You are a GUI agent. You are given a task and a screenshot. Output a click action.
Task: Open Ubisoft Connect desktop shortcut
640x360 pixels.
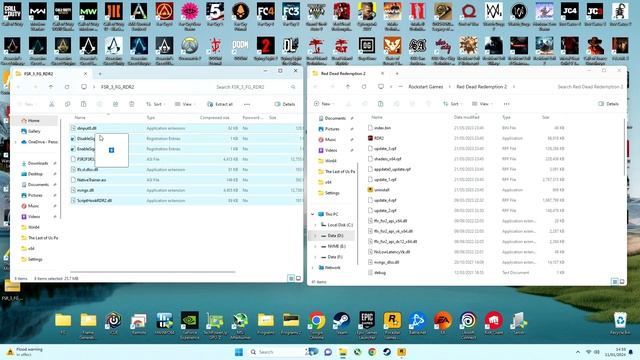(468, 325)
